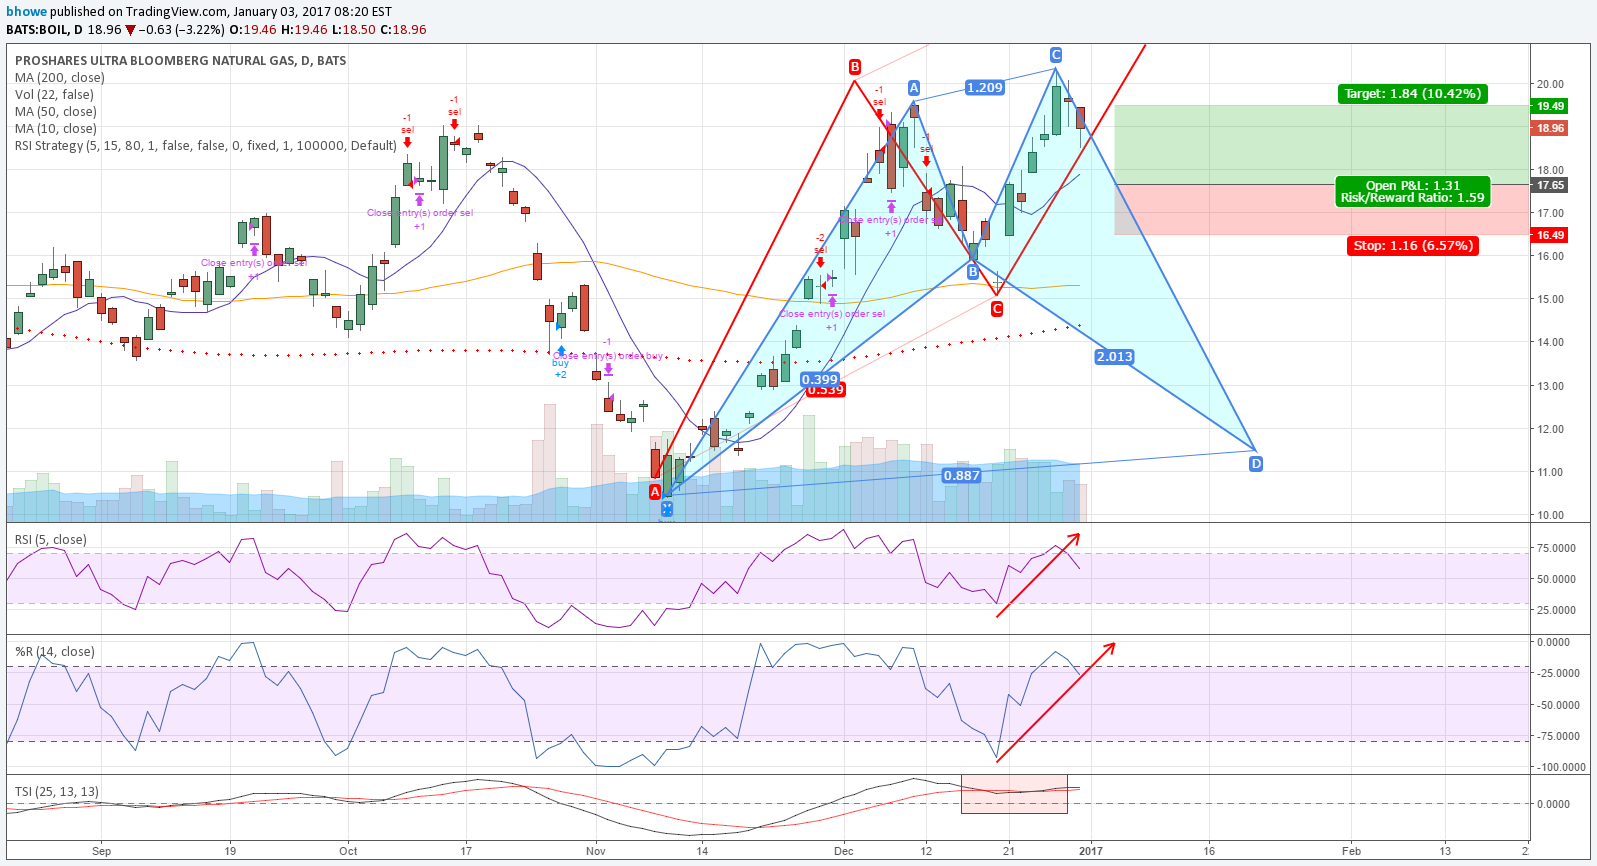This screenshot has width=1597, height=866.
Task: Click the RSI (5, close) pane label
Action: (51, 540)
